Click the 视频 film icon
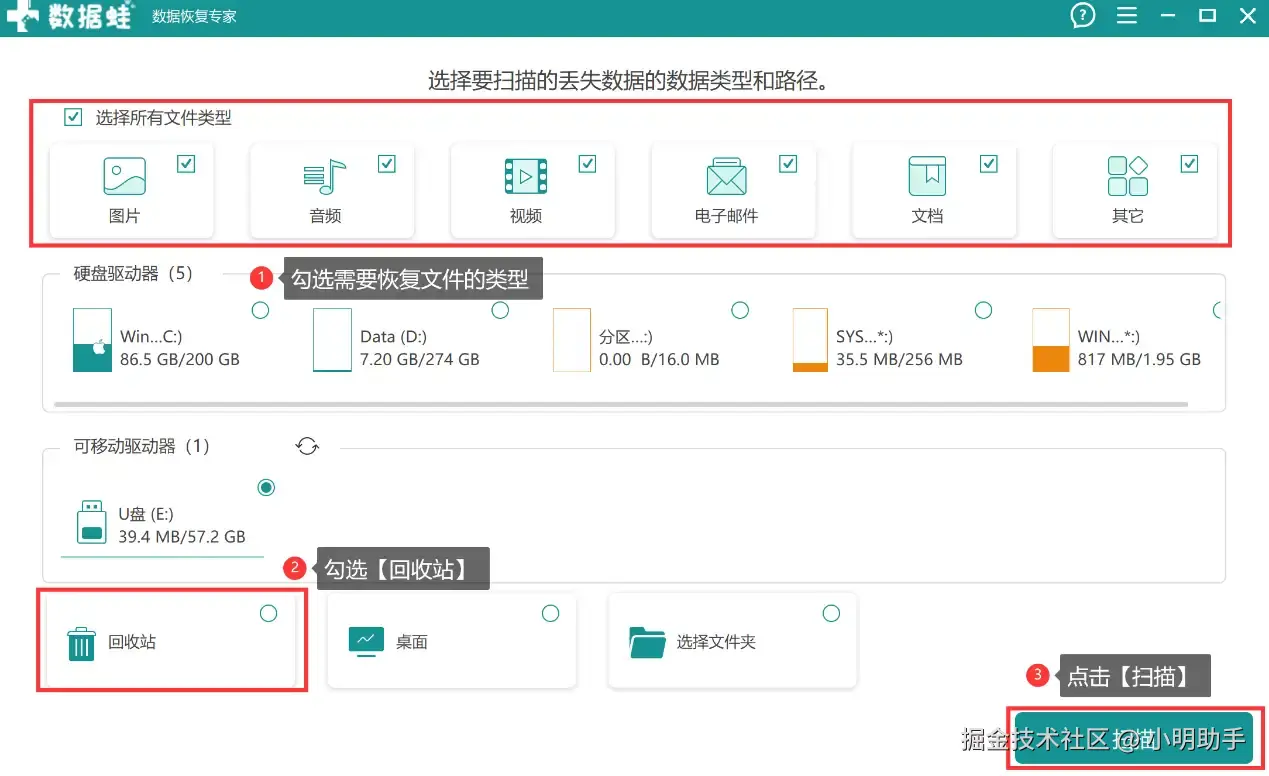1269x776 pixels. coord(525,177)
